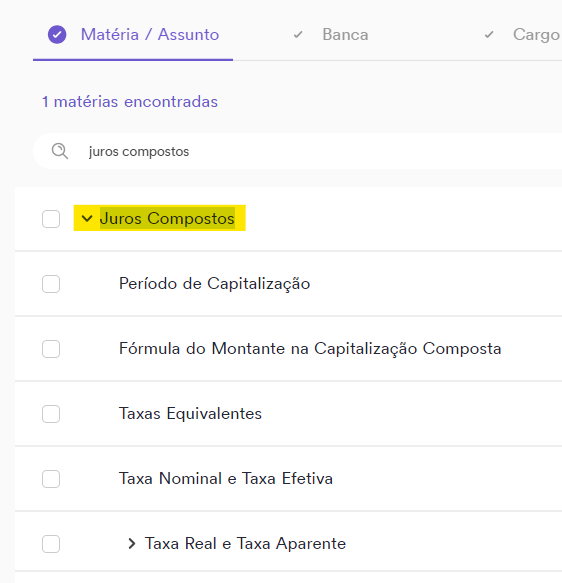Click the Período de Capitalização label
This screenshot has width=562, height=583.
(214, 284)
